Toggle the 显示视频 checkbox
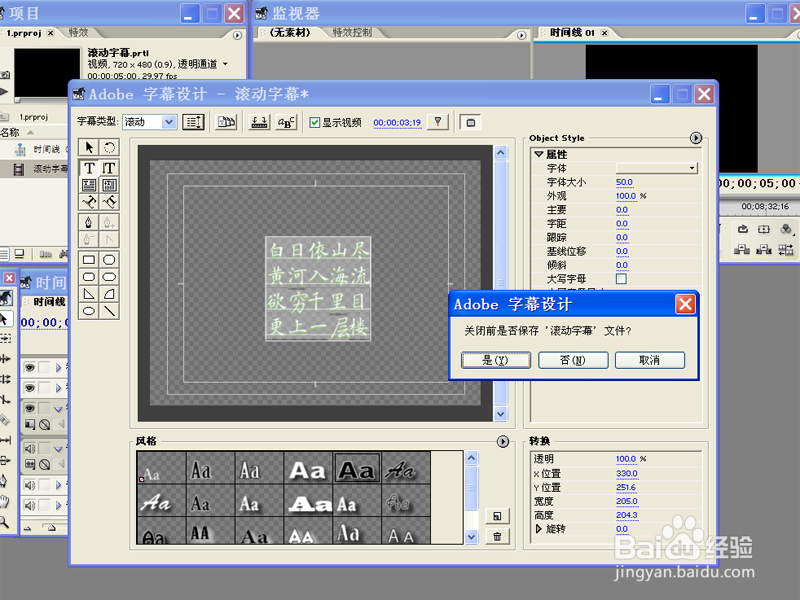Viewport: 800px width, 600px height. (315, 122)
